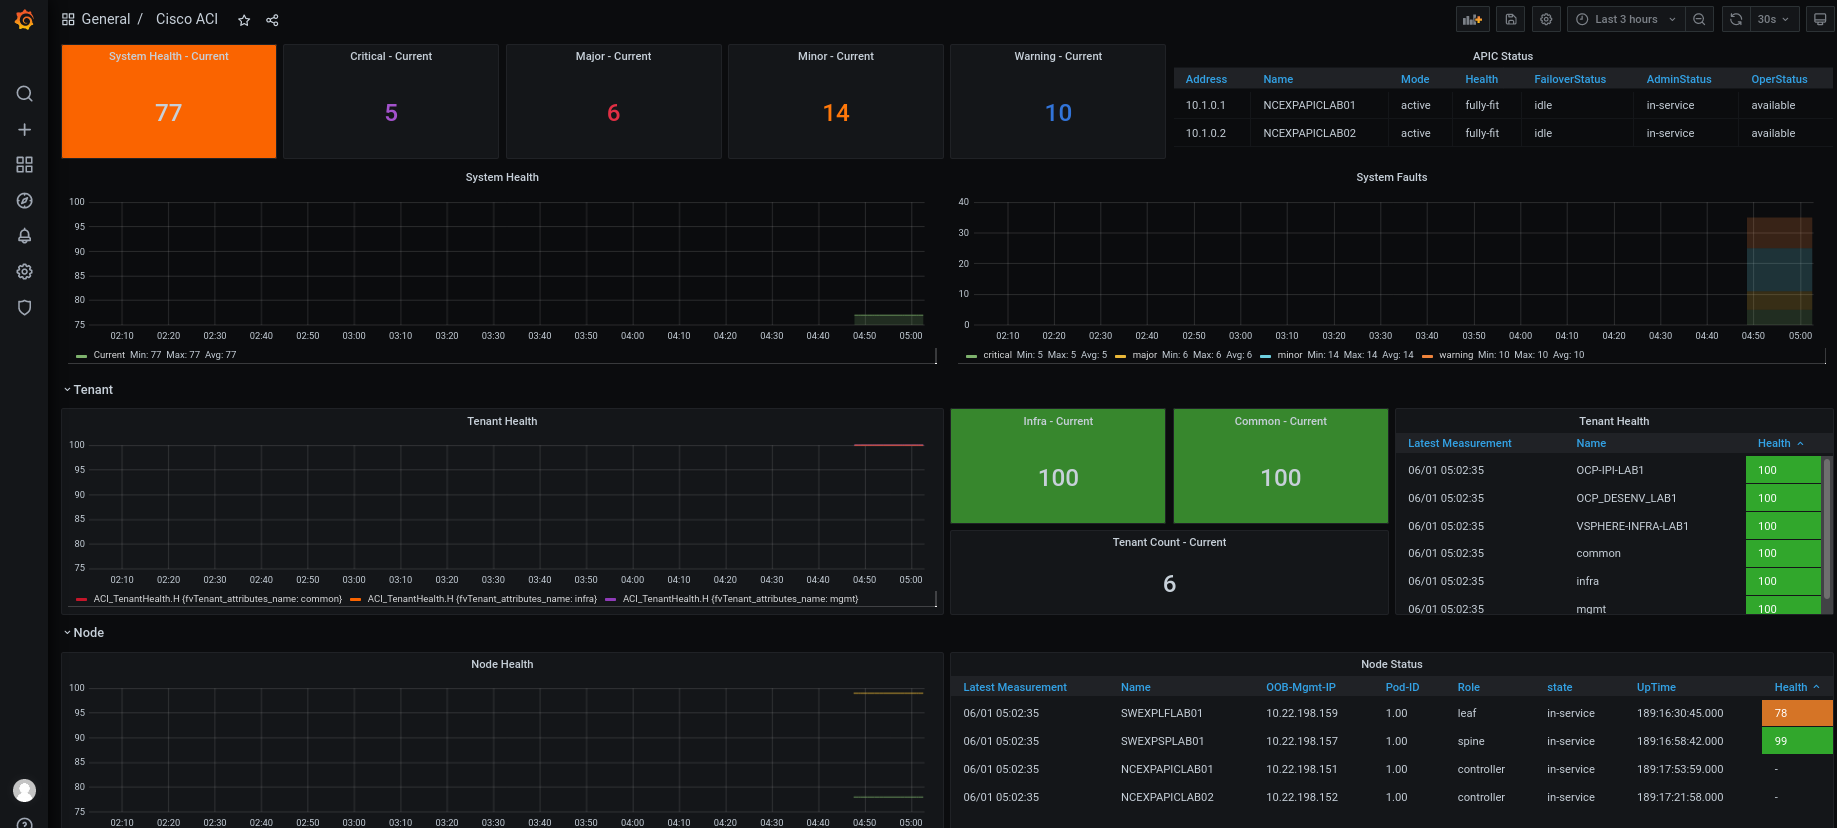This screenshot has width=1837, height=828.
Task: Click the SWEXPLFLAB01 node name cell
Action: [x=1161, y=713]
